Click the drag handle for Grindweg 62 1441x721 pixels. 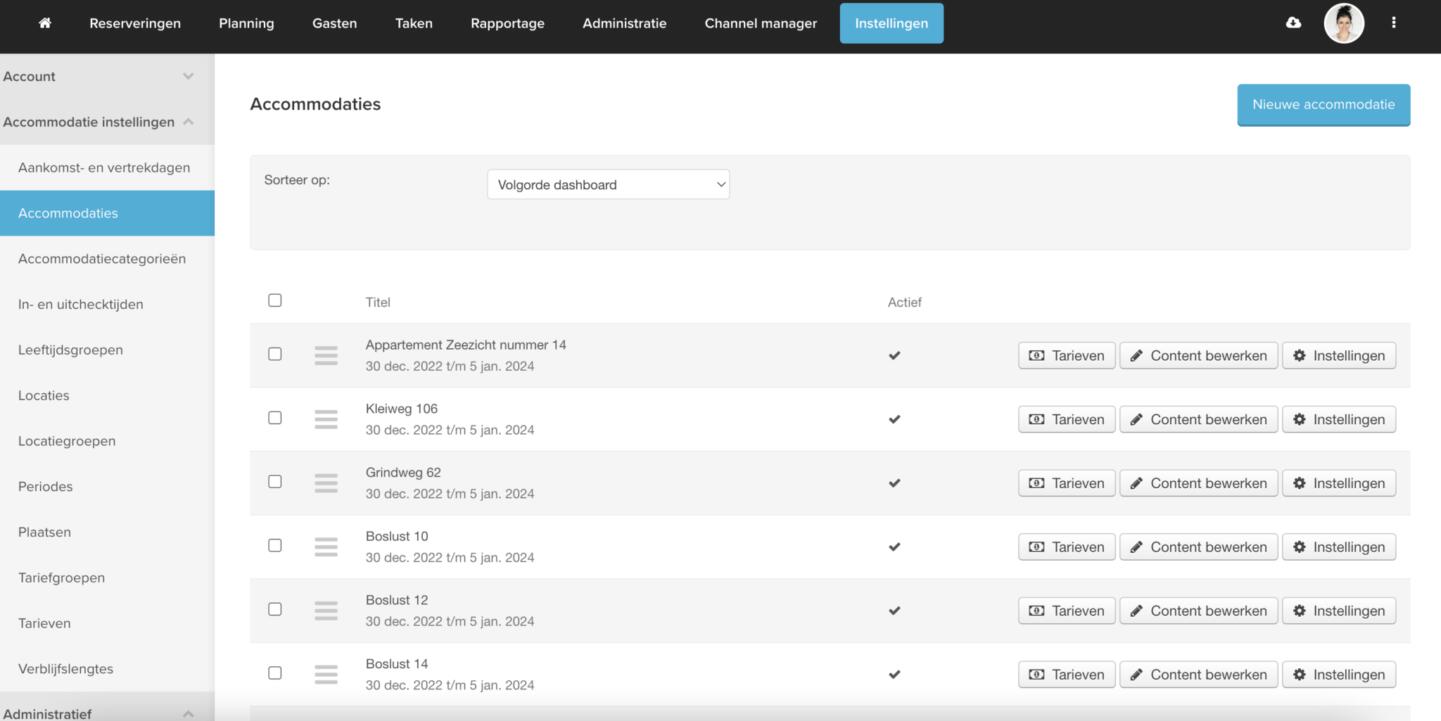pyautogui.click(x=326, y=483)
